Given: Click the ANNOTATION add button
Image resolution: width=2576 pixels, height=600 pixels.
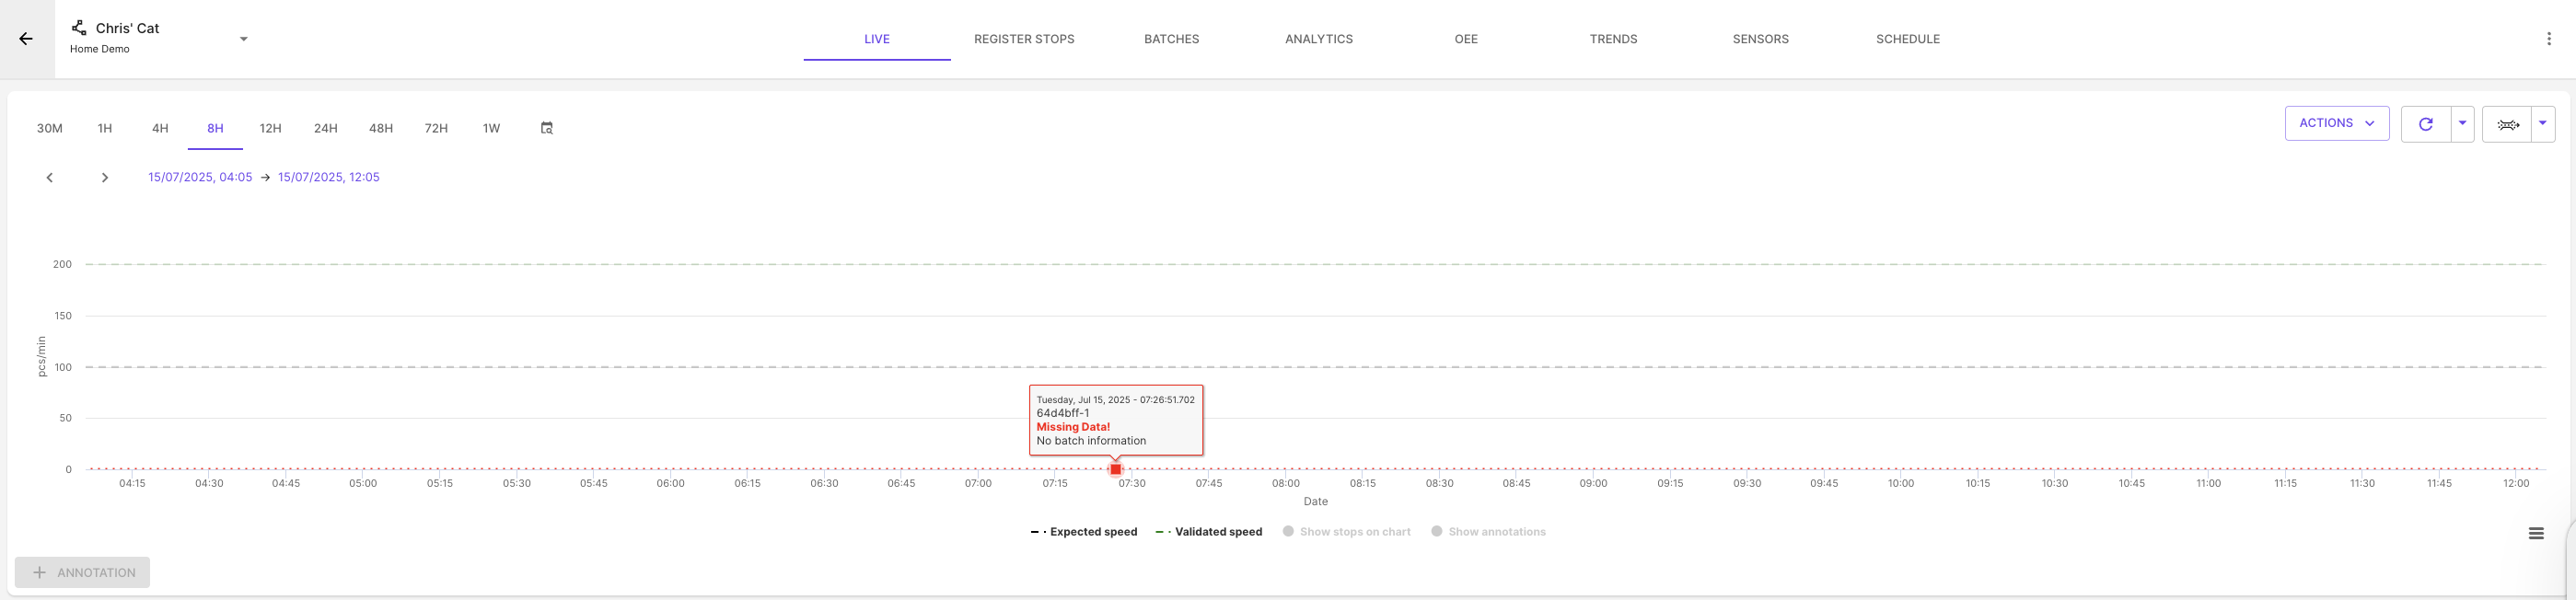Looking at the screenshot, I should [82, 572].
